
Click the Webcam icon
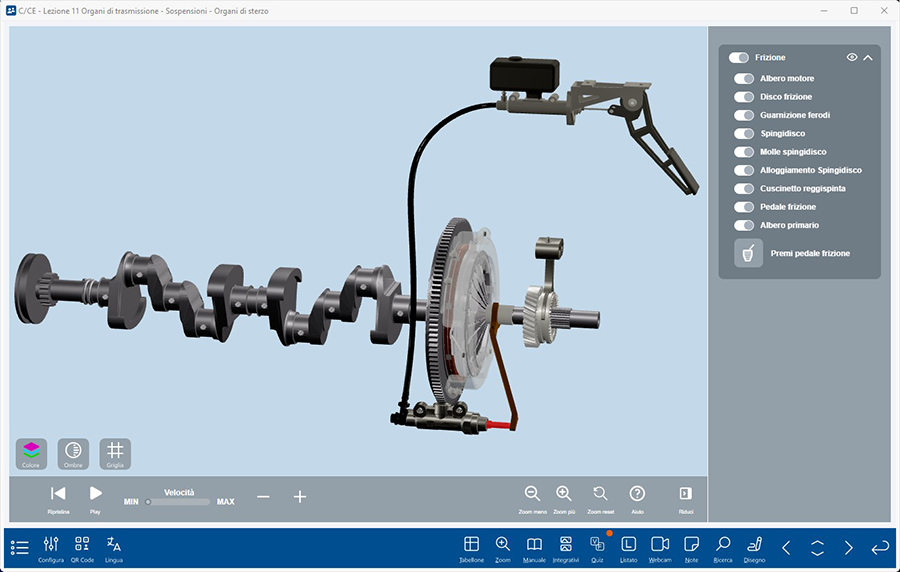(x=660, y=545)
